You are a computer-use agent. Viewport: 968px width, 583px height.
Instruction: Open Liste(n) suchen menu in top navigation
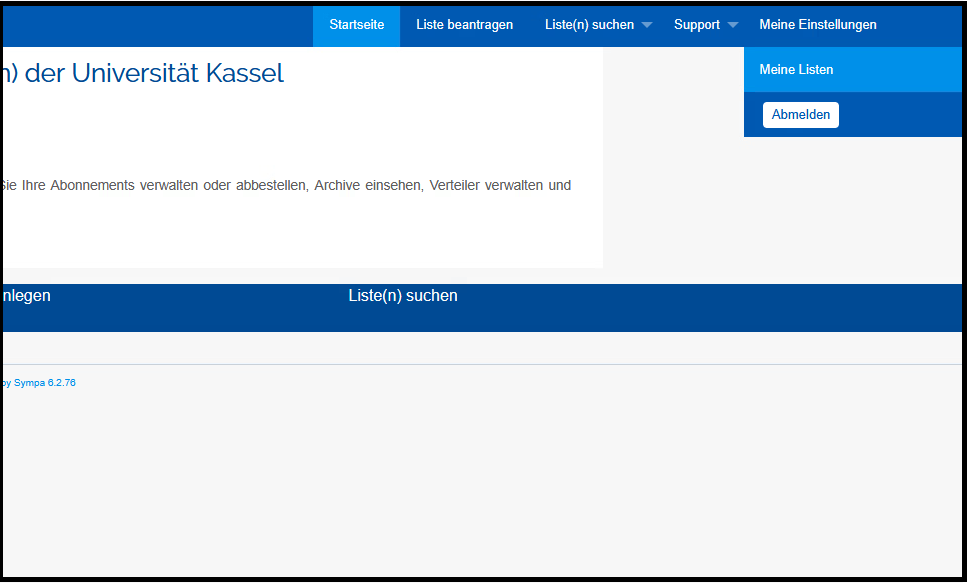(x=589, y=25)
